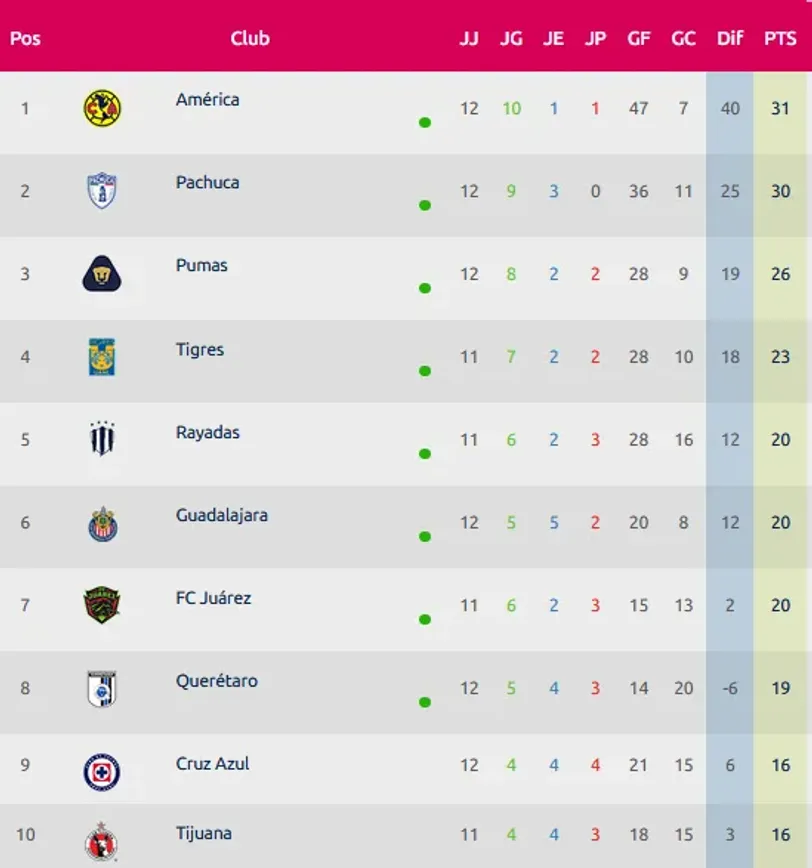The width and height of the screenshot is (812, 868).
Task: Select the FC Juárez logo
Action: pos(102,605)
